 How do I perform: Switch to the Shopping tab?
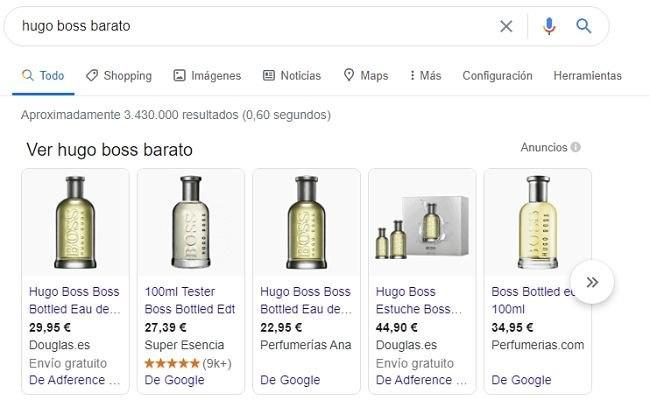tap(119, 75)
